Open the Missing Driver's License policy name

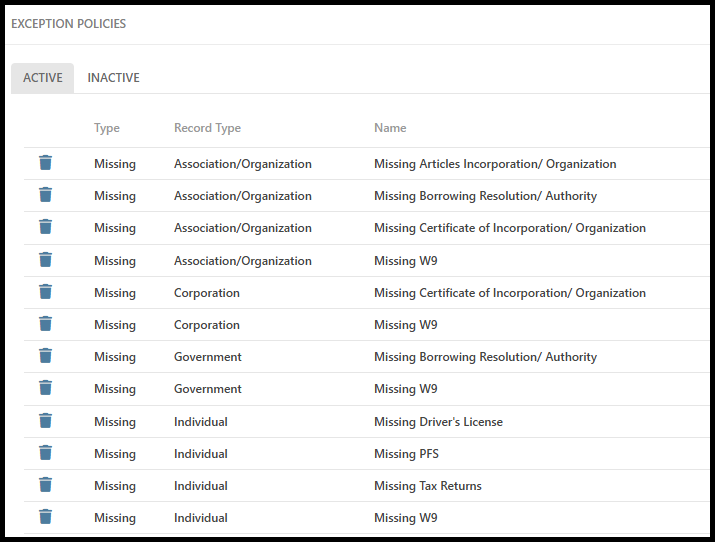pos(438,422)
